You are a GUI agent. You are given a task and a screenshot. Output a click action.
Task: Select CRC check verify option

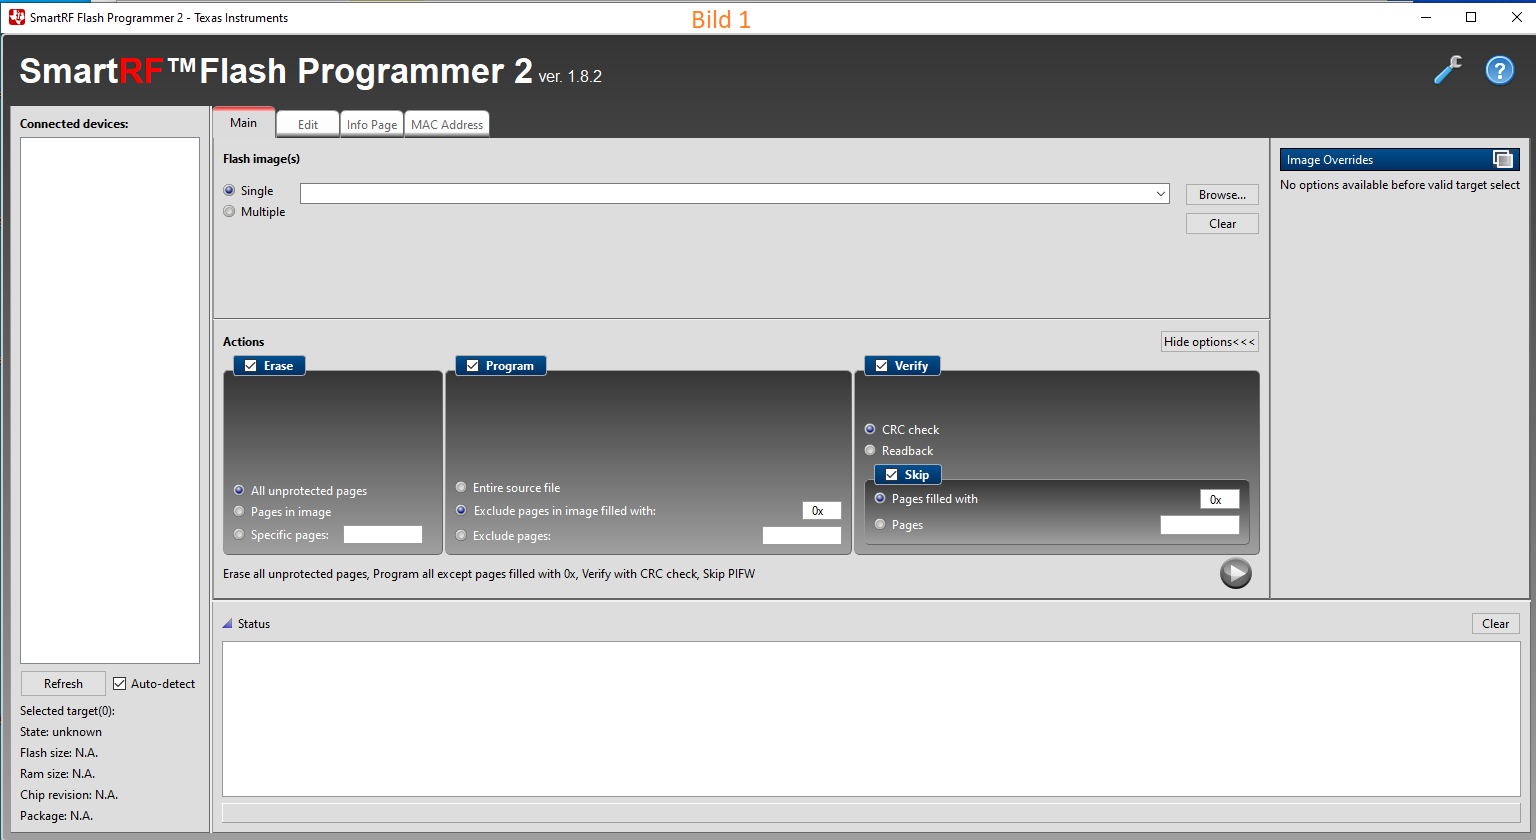(870, 429)
